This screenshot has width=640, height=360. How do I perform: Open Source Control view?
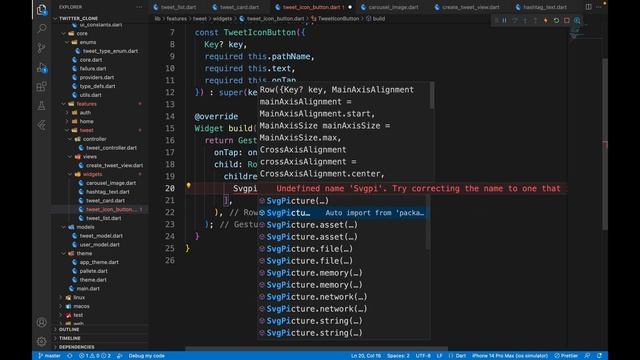(42, 48)
